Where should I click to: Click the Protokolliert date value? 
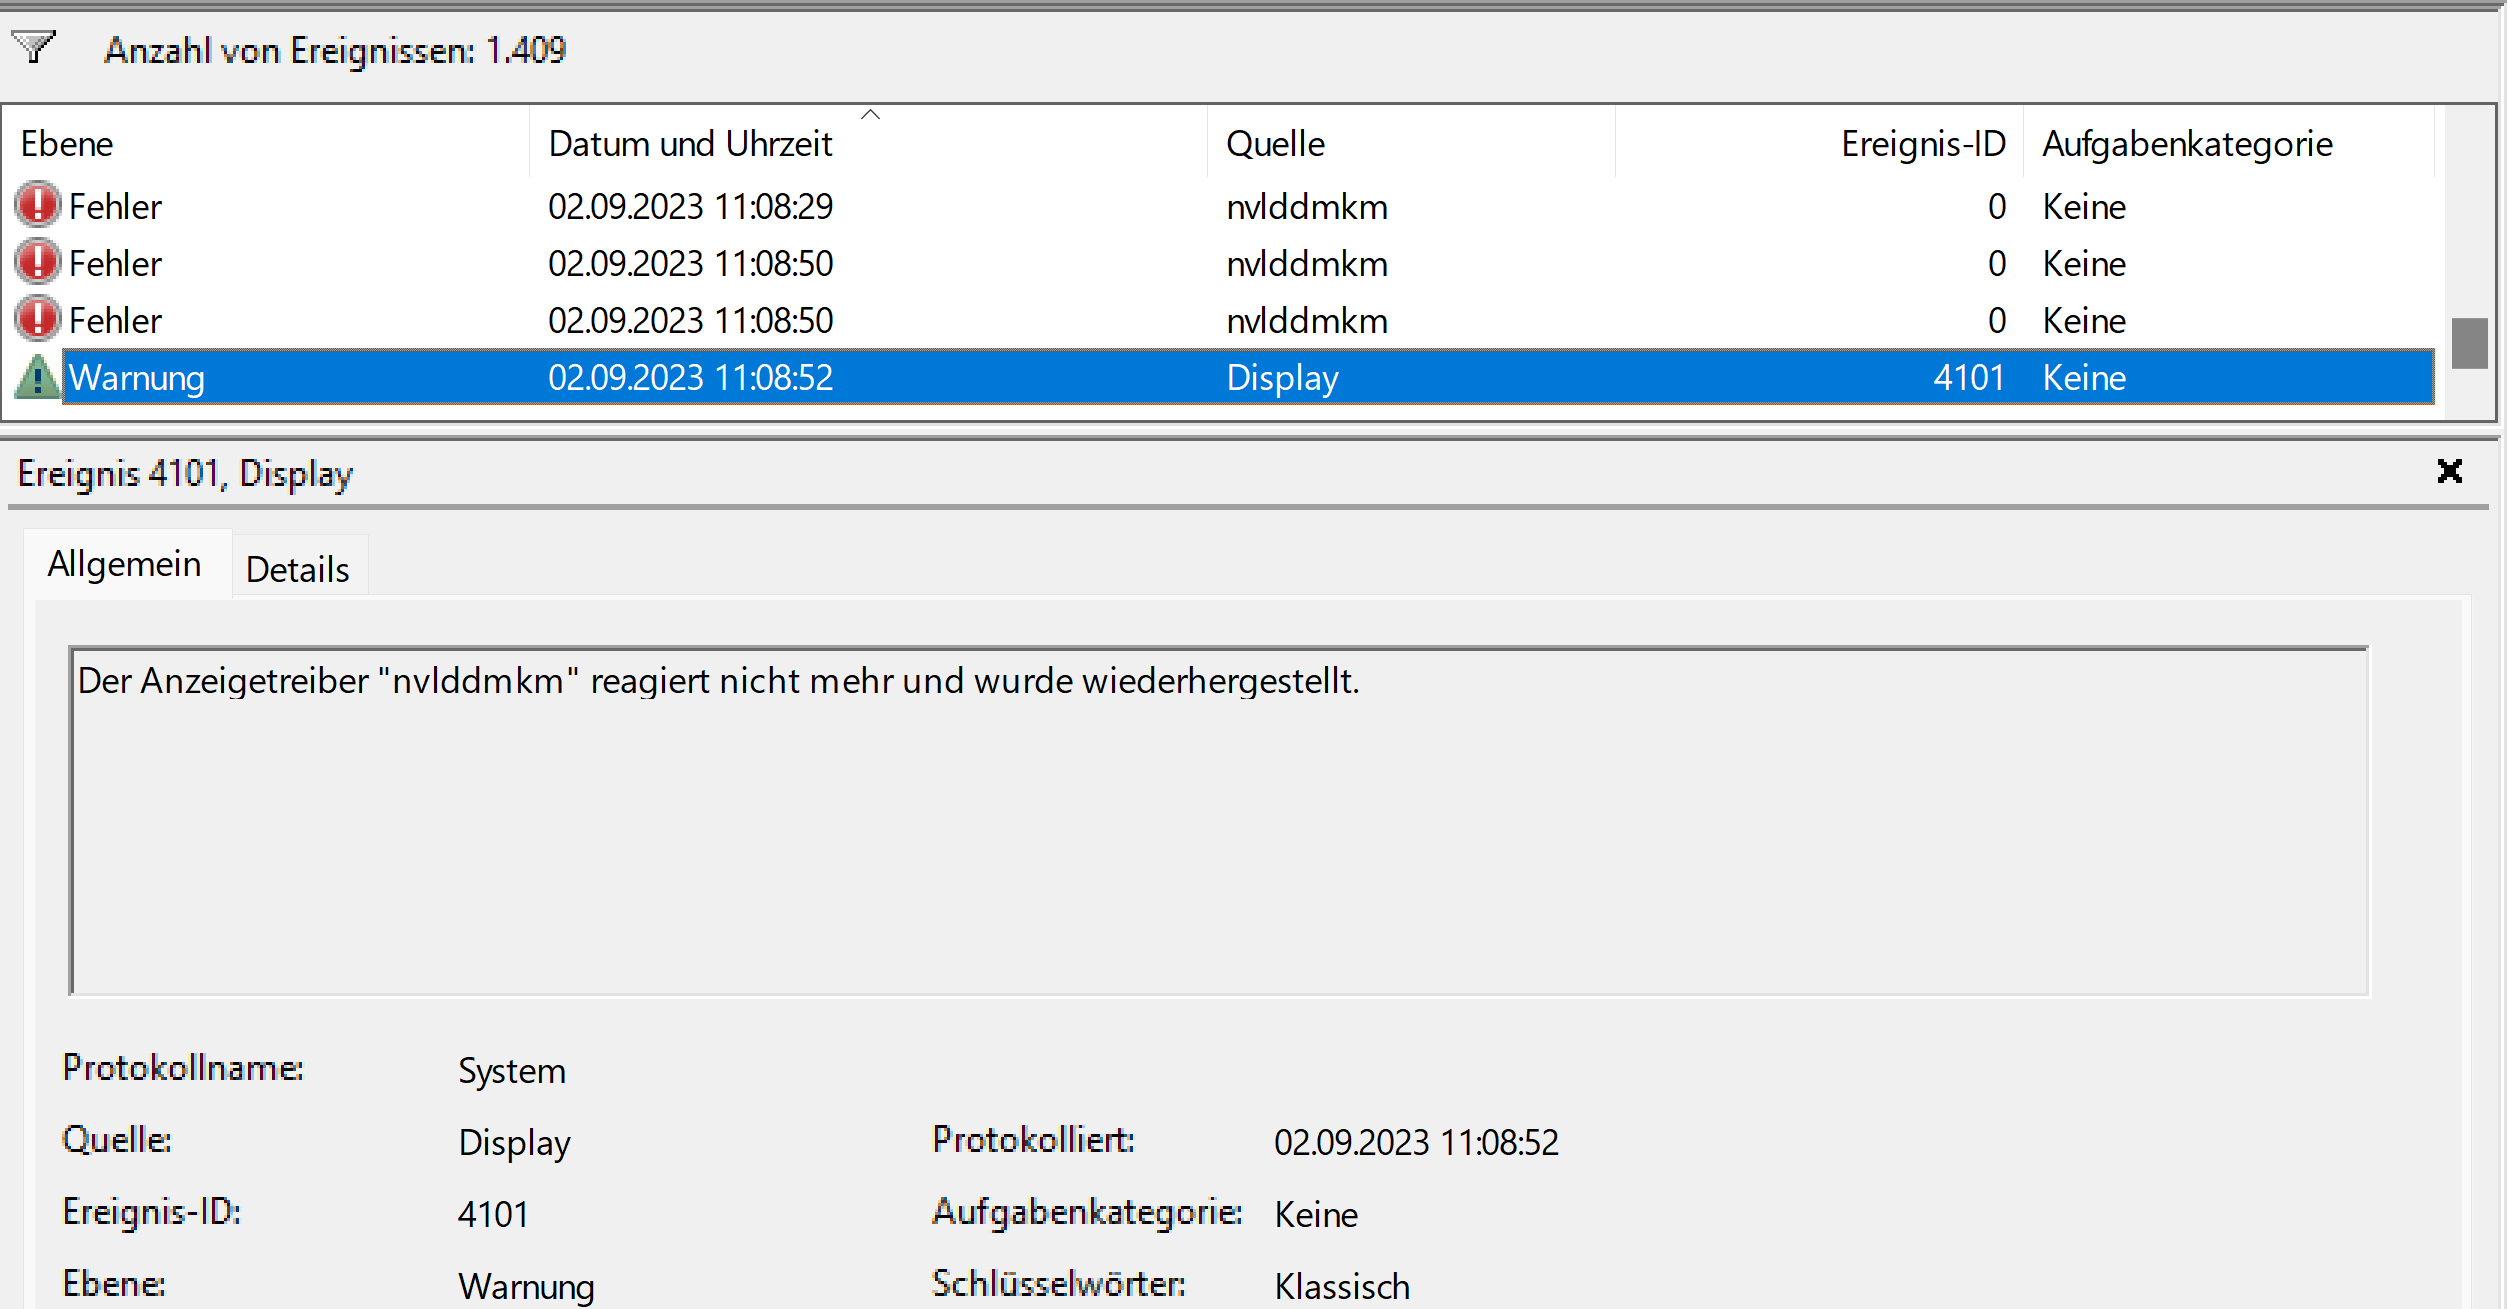[x=1415, y=1142]
